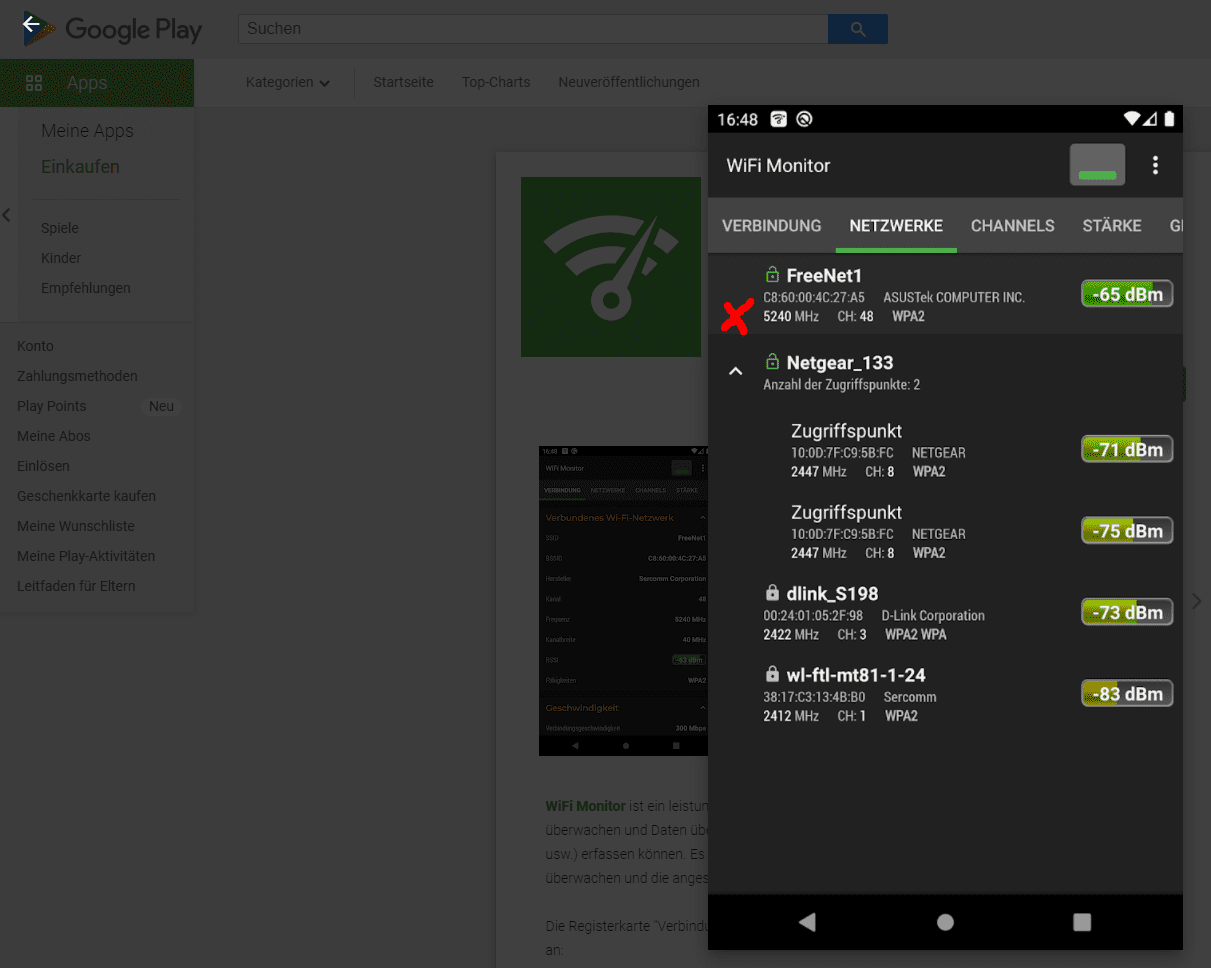The height and width of the screenshot is (968, 1211).
Task: Click the -75 dBm signal strength bar
Action: pyautogui.click(x=1127, y=530)
